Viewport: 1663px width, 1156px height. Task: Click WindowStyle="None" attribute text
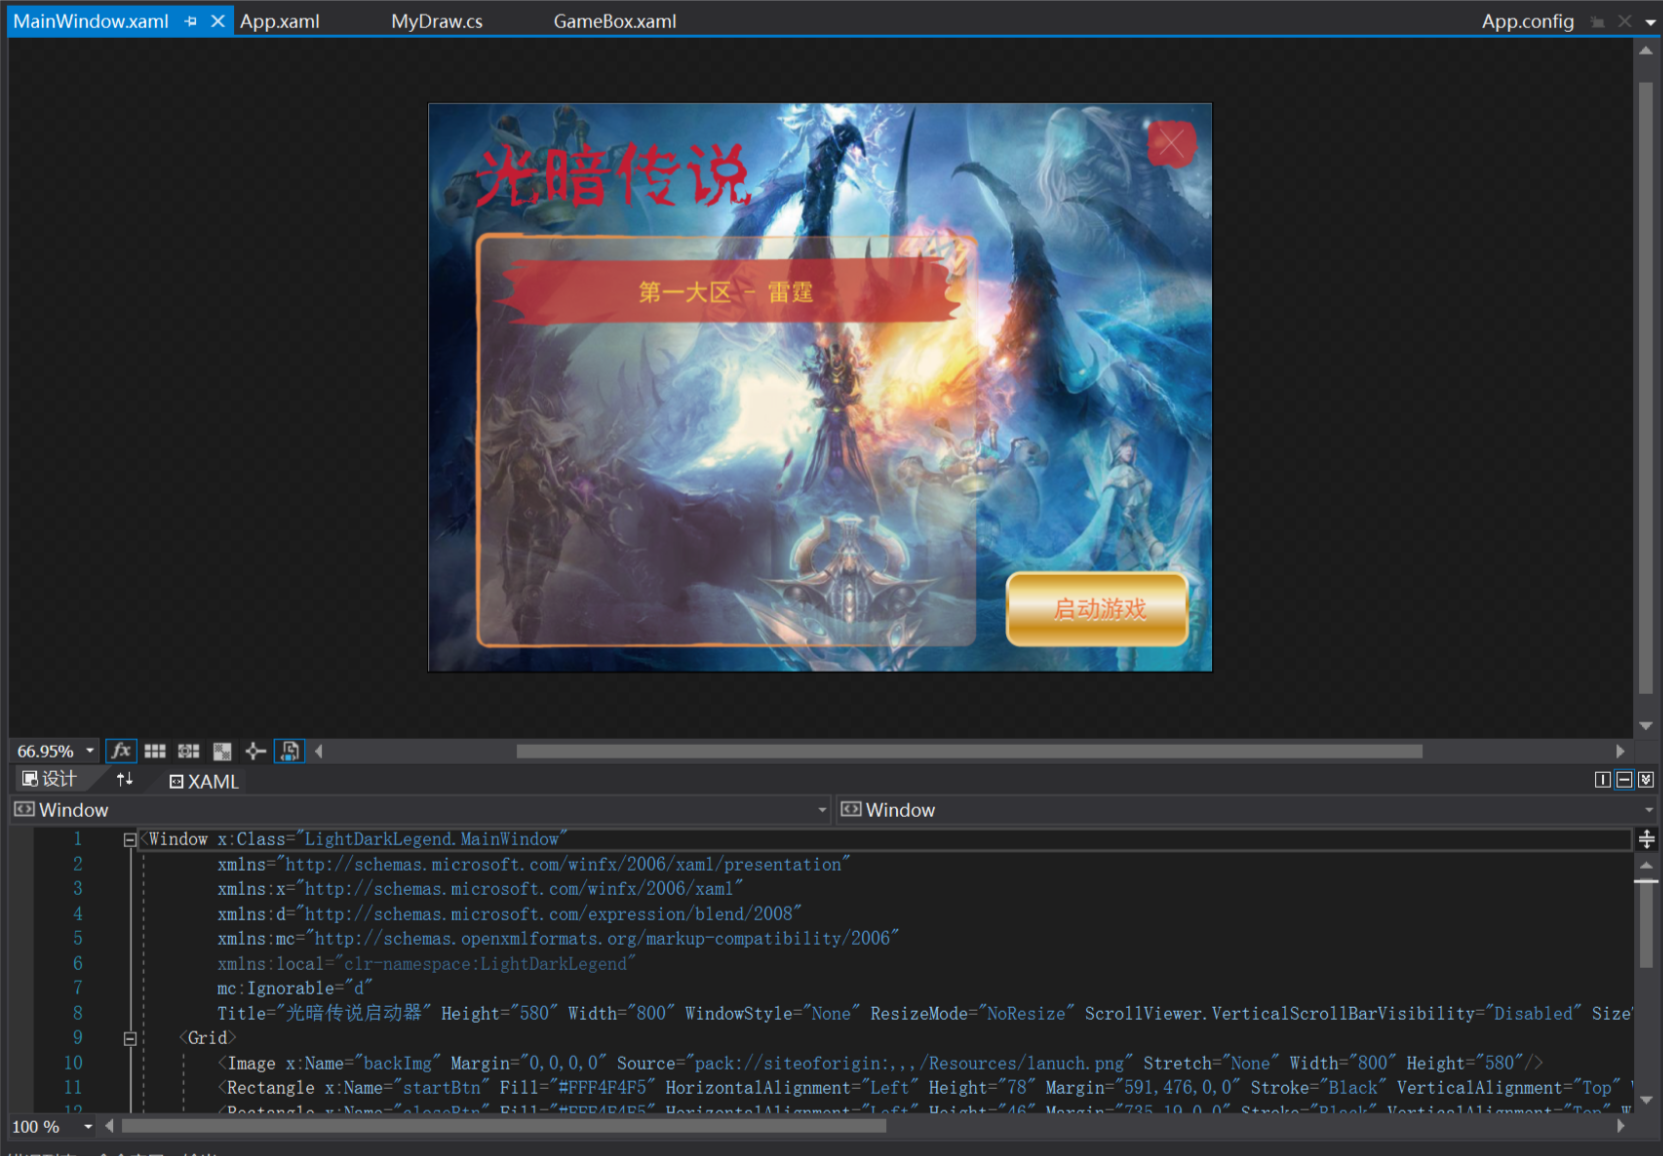(773, 1013)
